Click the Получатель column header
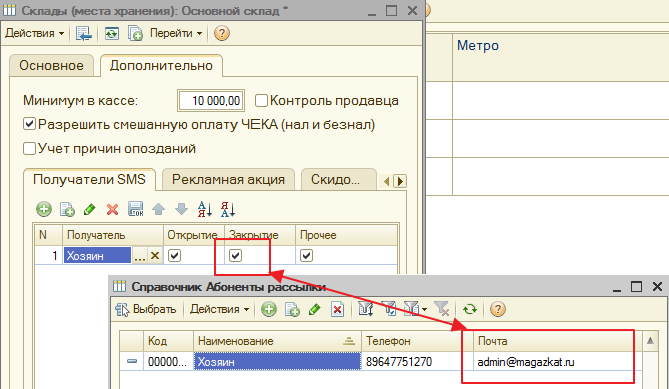 tap(113, 235)
